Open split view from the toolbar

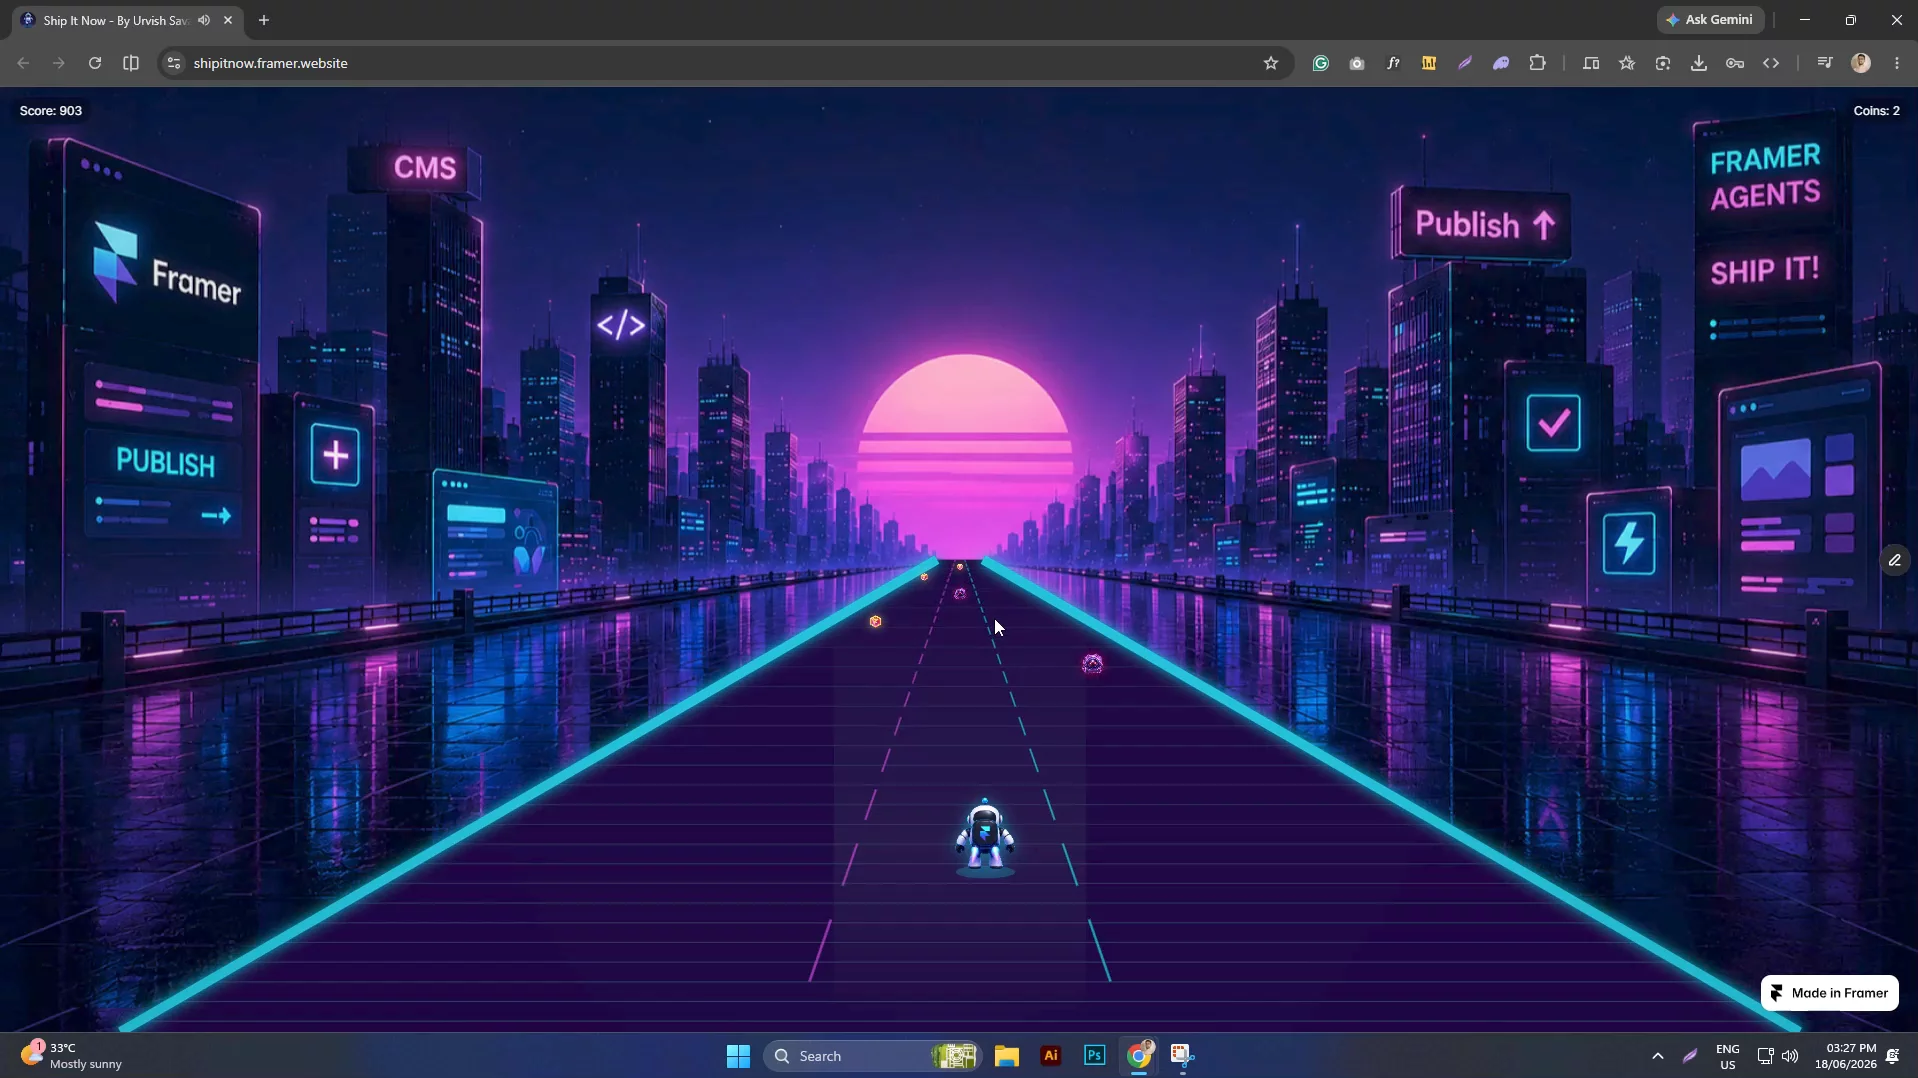click(131, 63)
